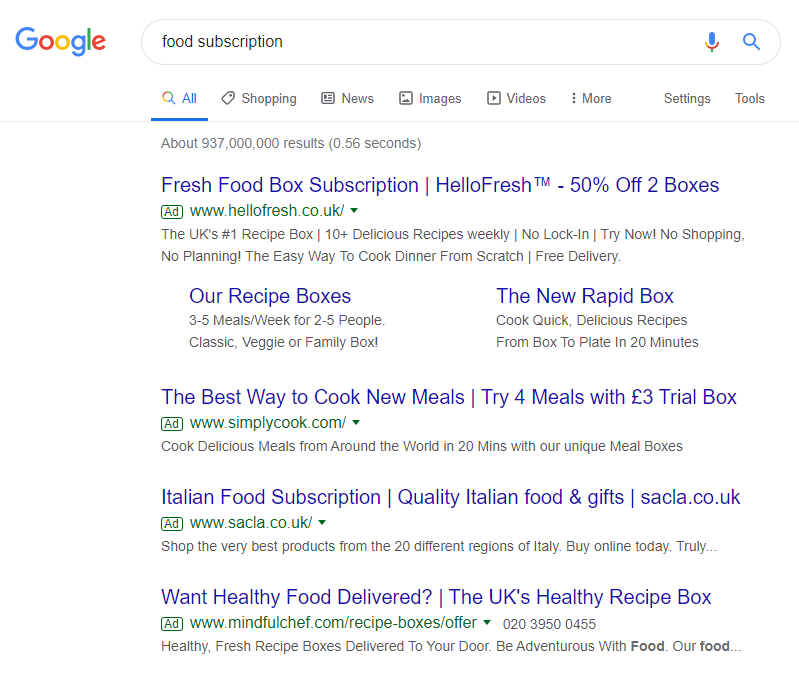Open search Settings
Screen dimensions: 799x677
click(687, 98)
